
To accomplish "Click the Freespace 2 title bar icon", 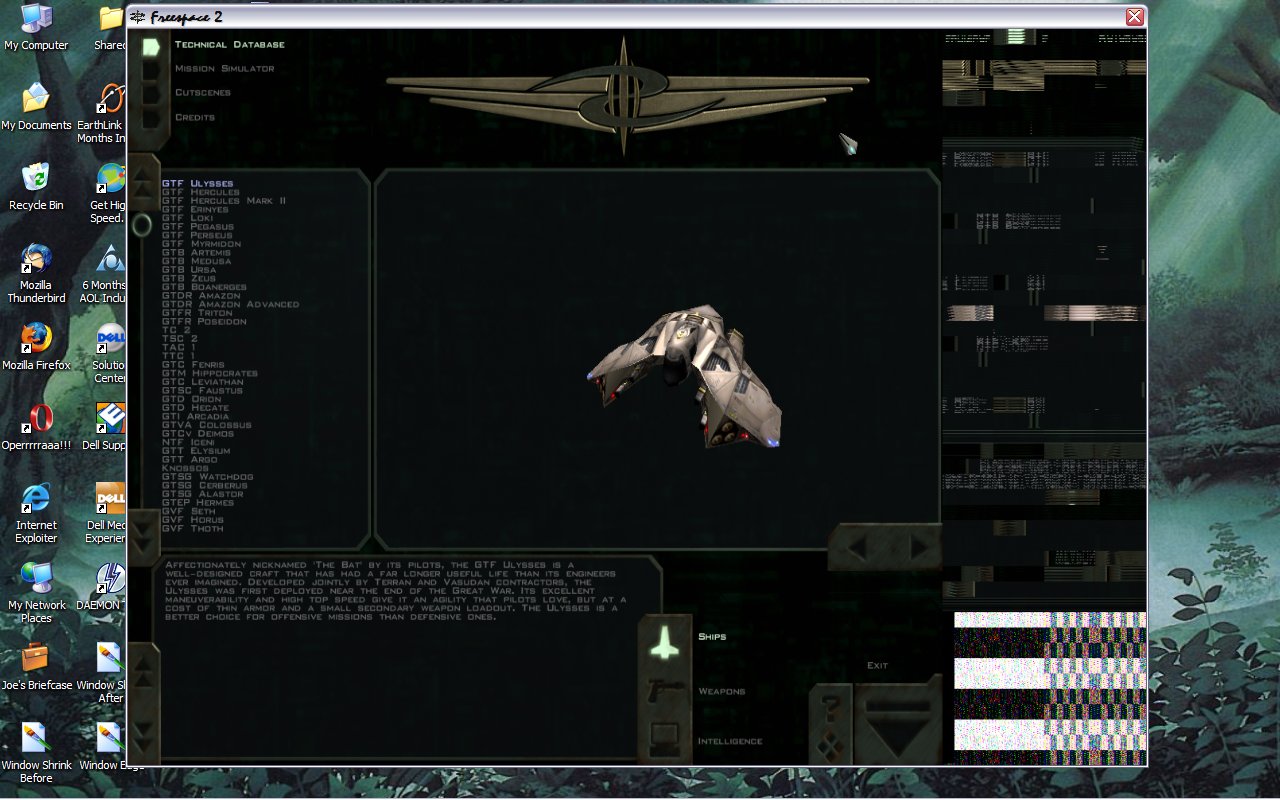I will point(137,17).
